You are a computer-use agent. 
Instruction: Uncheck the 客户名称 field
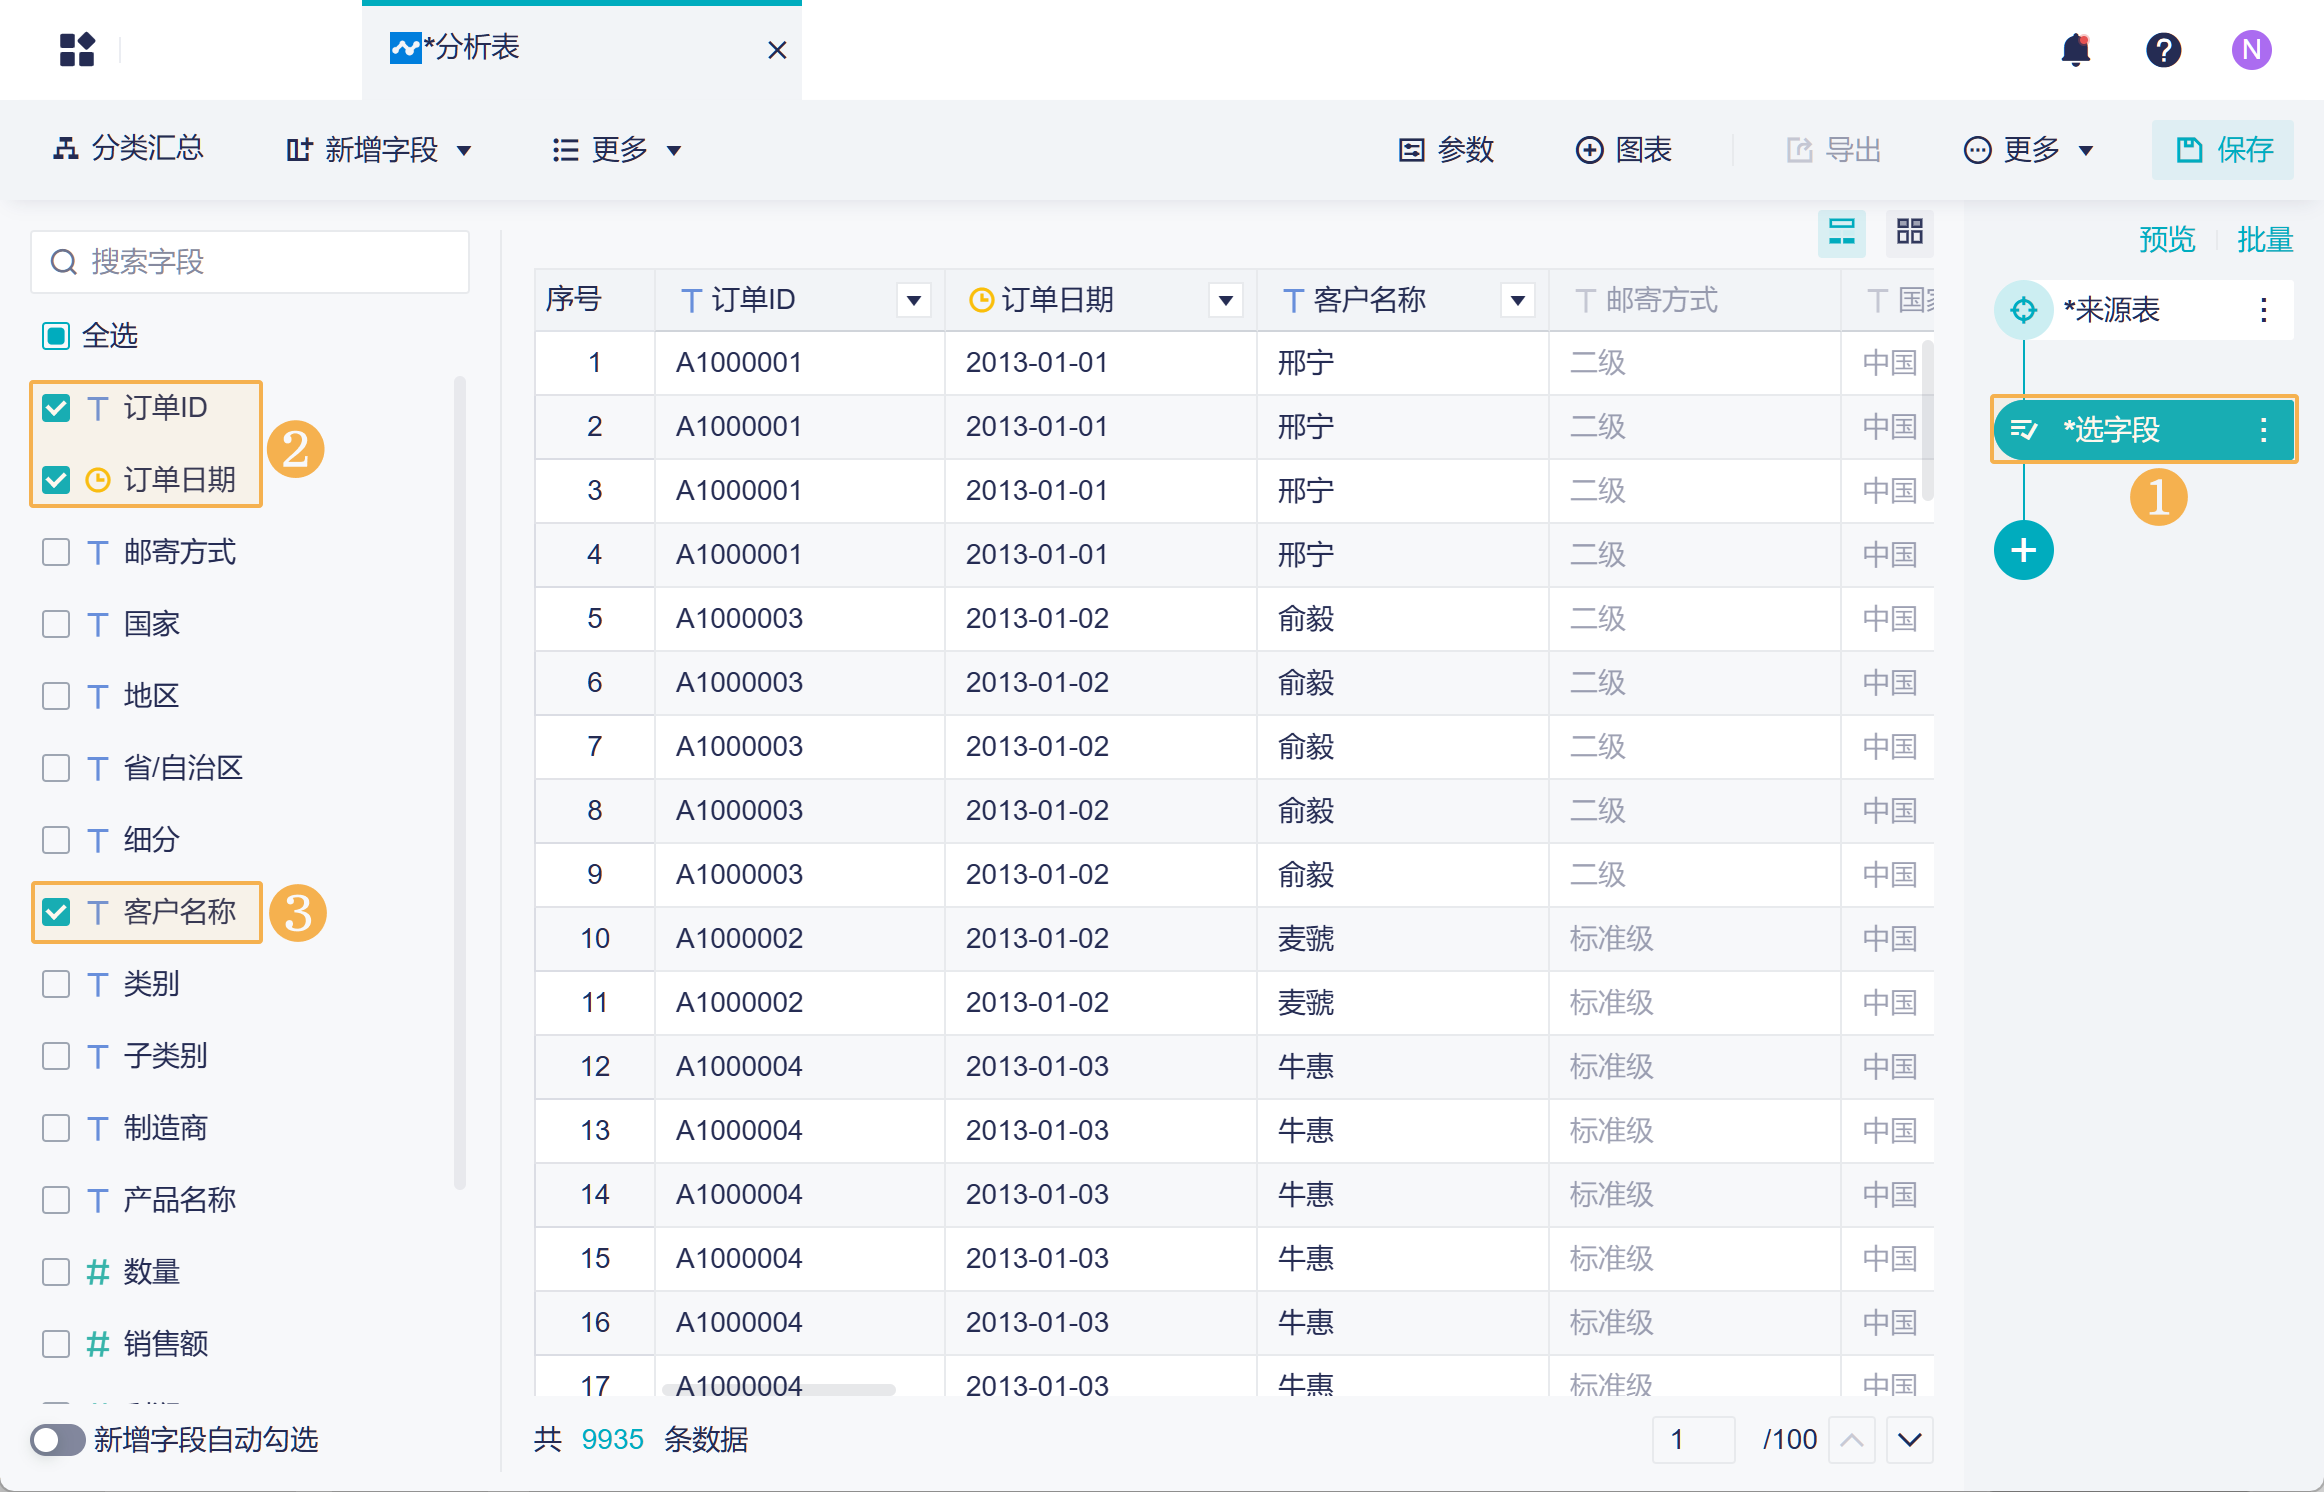(x=56, y=912)
